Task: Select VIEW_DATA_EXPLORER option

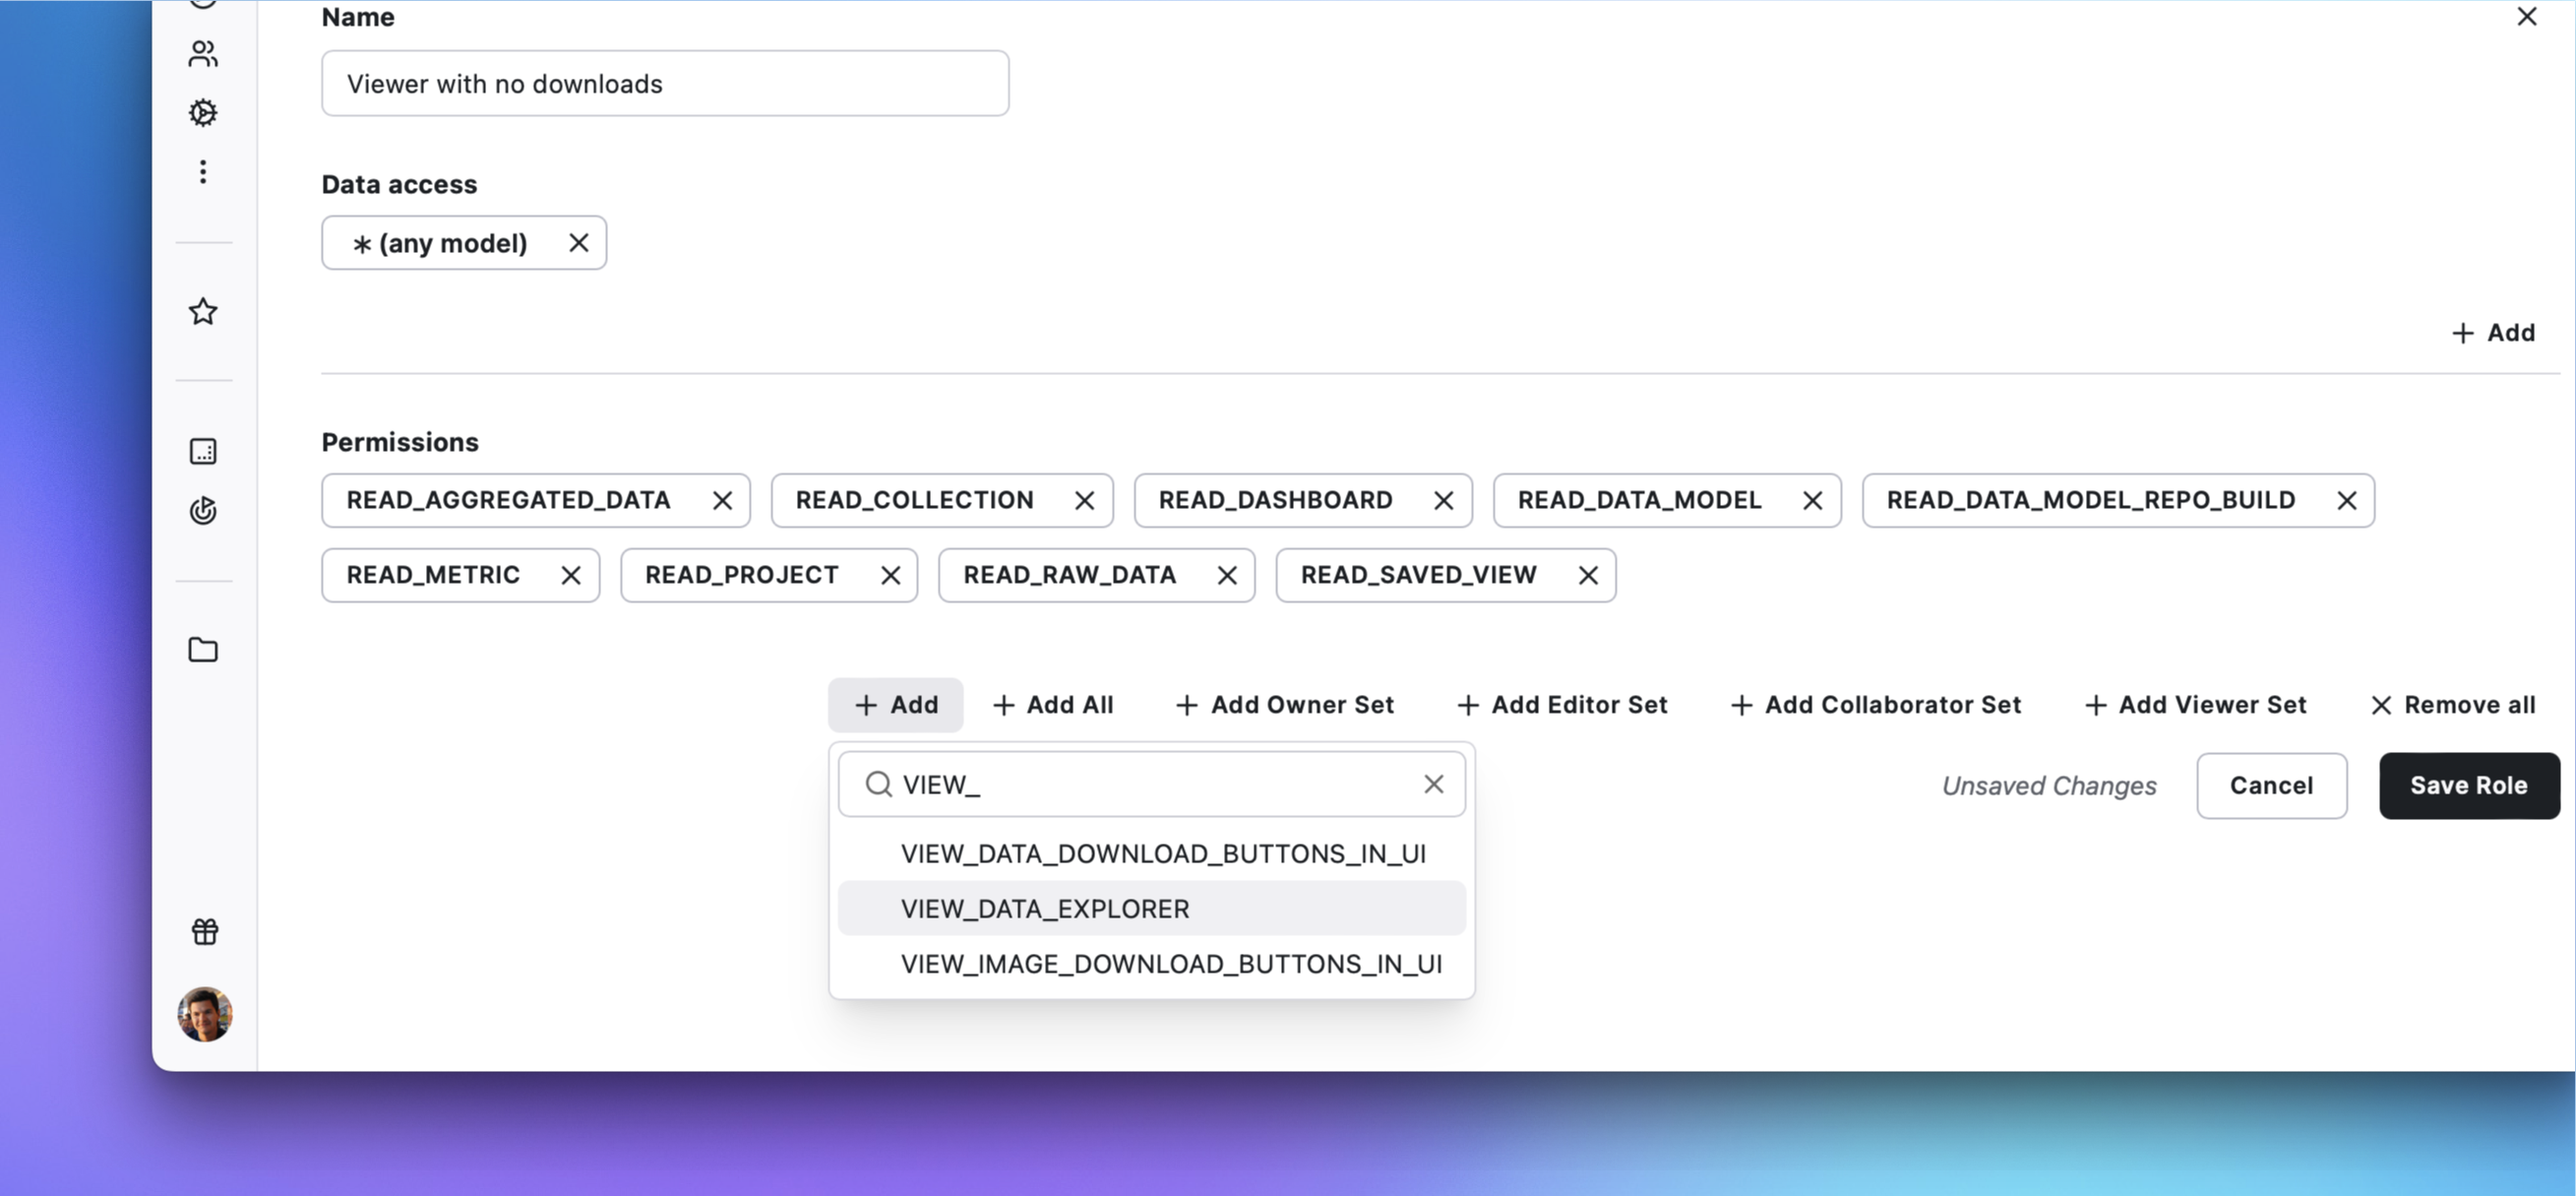Action: pyautogui.click(x=1152, y=909)
